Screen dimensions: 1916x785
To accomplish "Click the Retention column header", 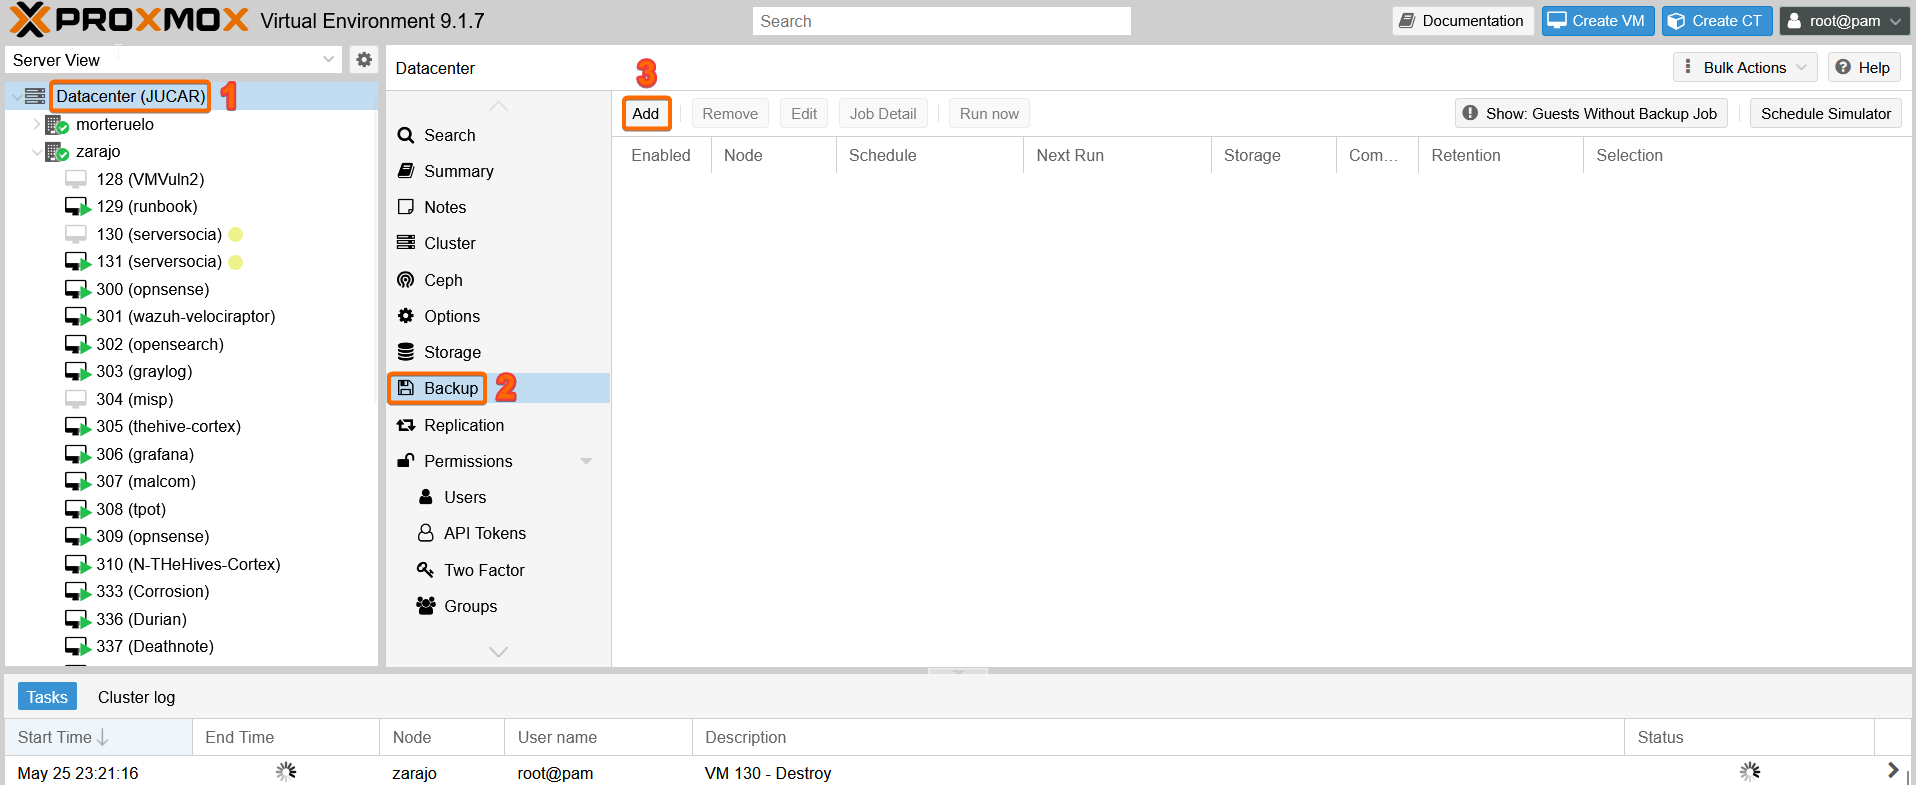I will click(1501, 155).
